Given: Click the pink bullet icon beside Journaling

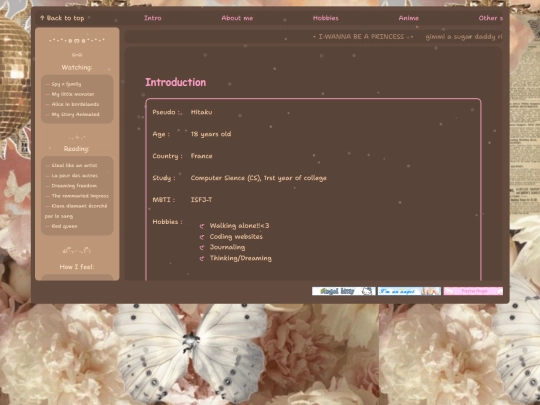Looking at the screenshot, I should coord(202,248).
